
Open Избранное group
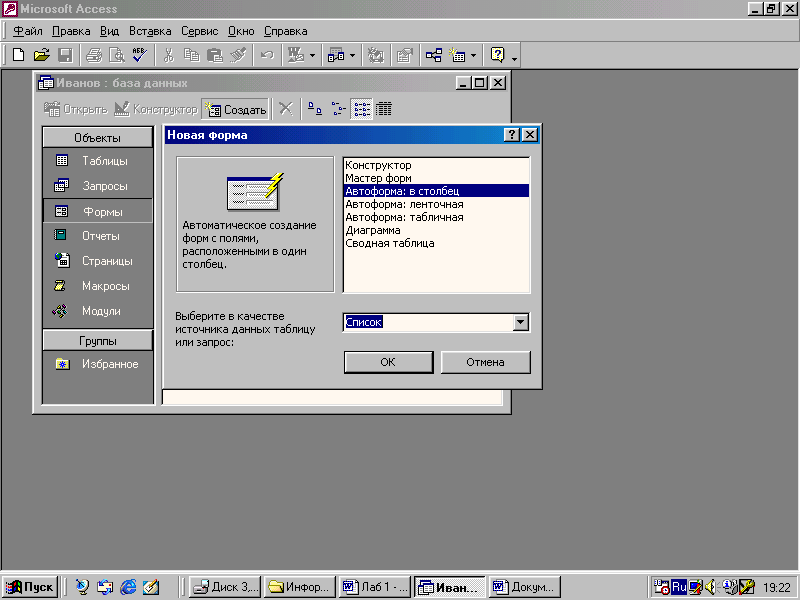click(97, 364)
